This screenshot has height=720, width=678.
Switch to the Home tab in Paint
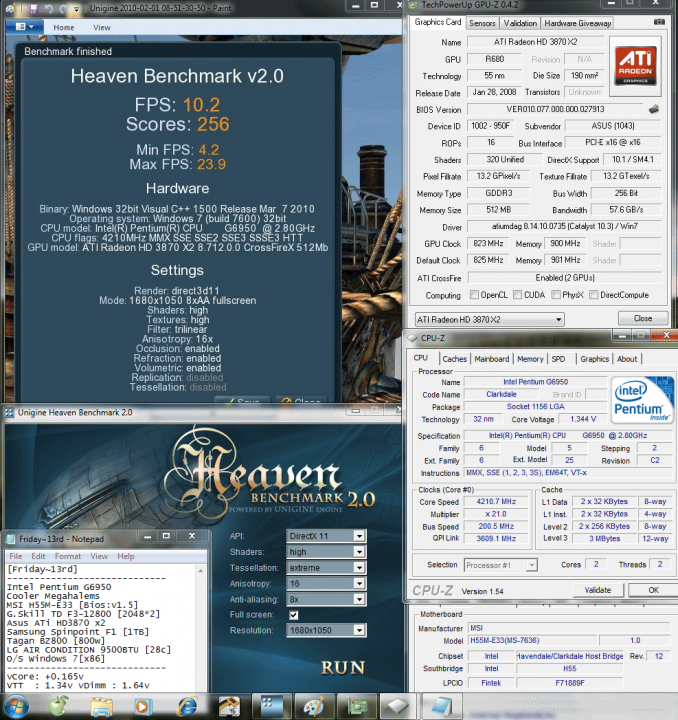point(63,28)
